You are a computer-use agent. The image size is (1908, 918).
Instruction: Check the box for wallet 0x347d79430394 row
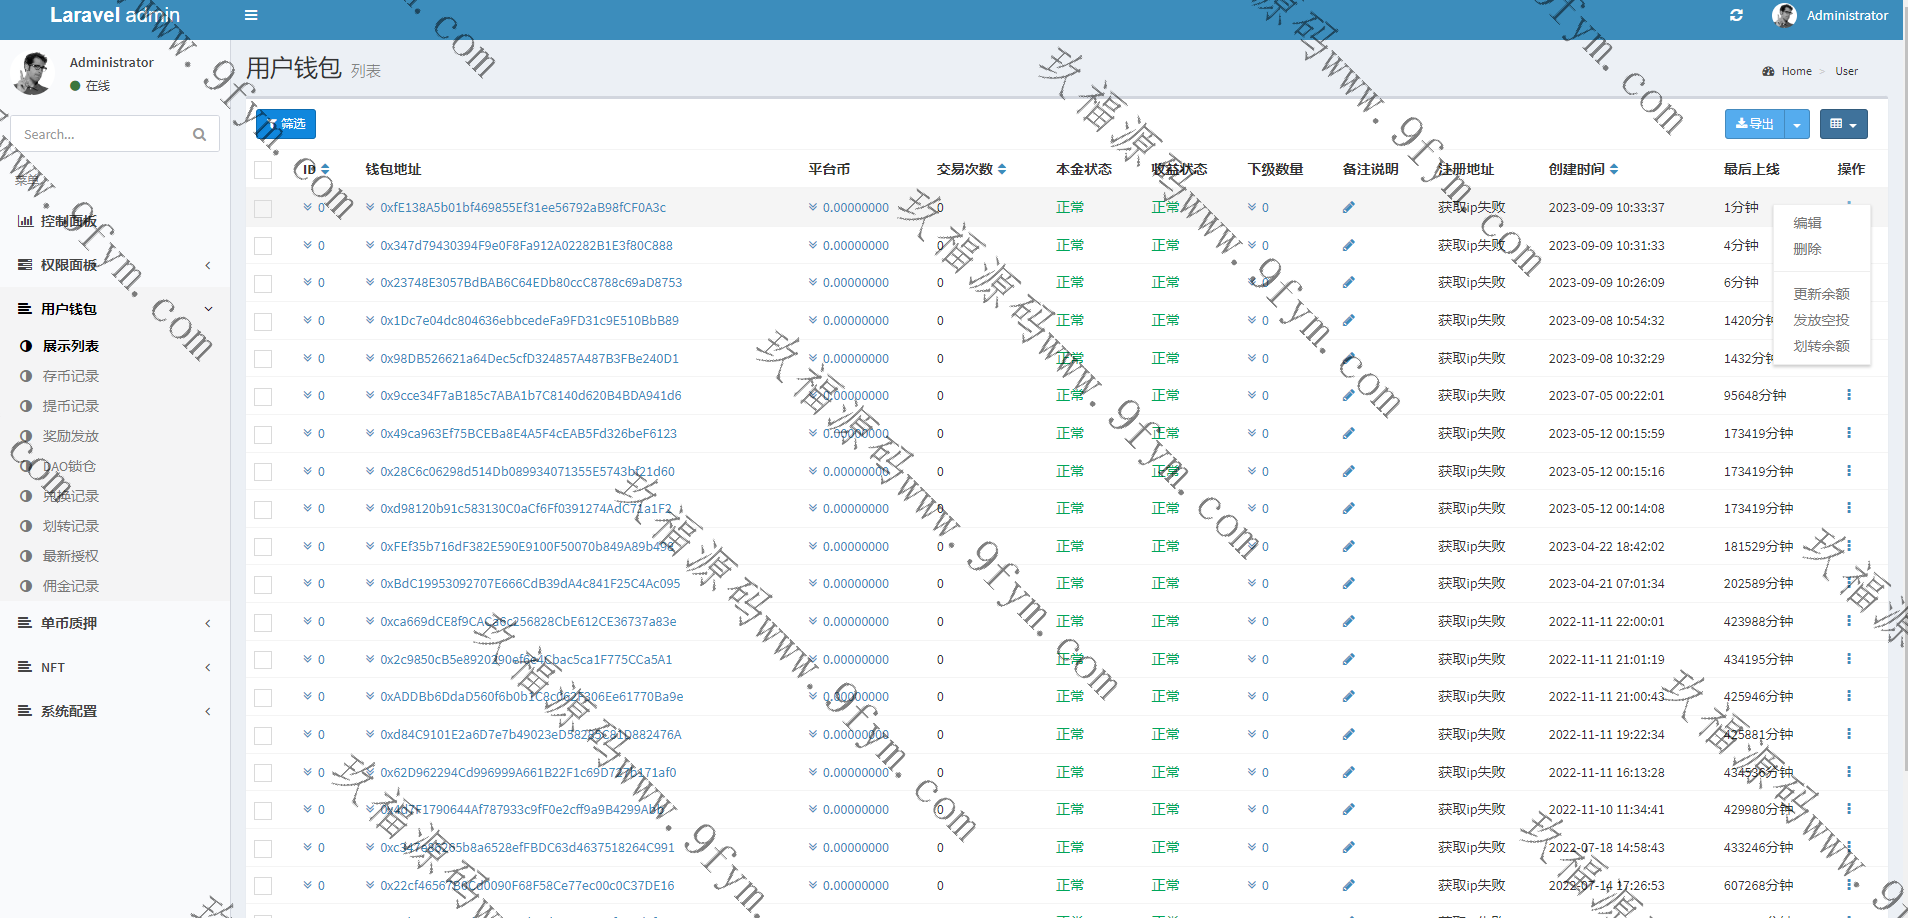coord(263,246)
